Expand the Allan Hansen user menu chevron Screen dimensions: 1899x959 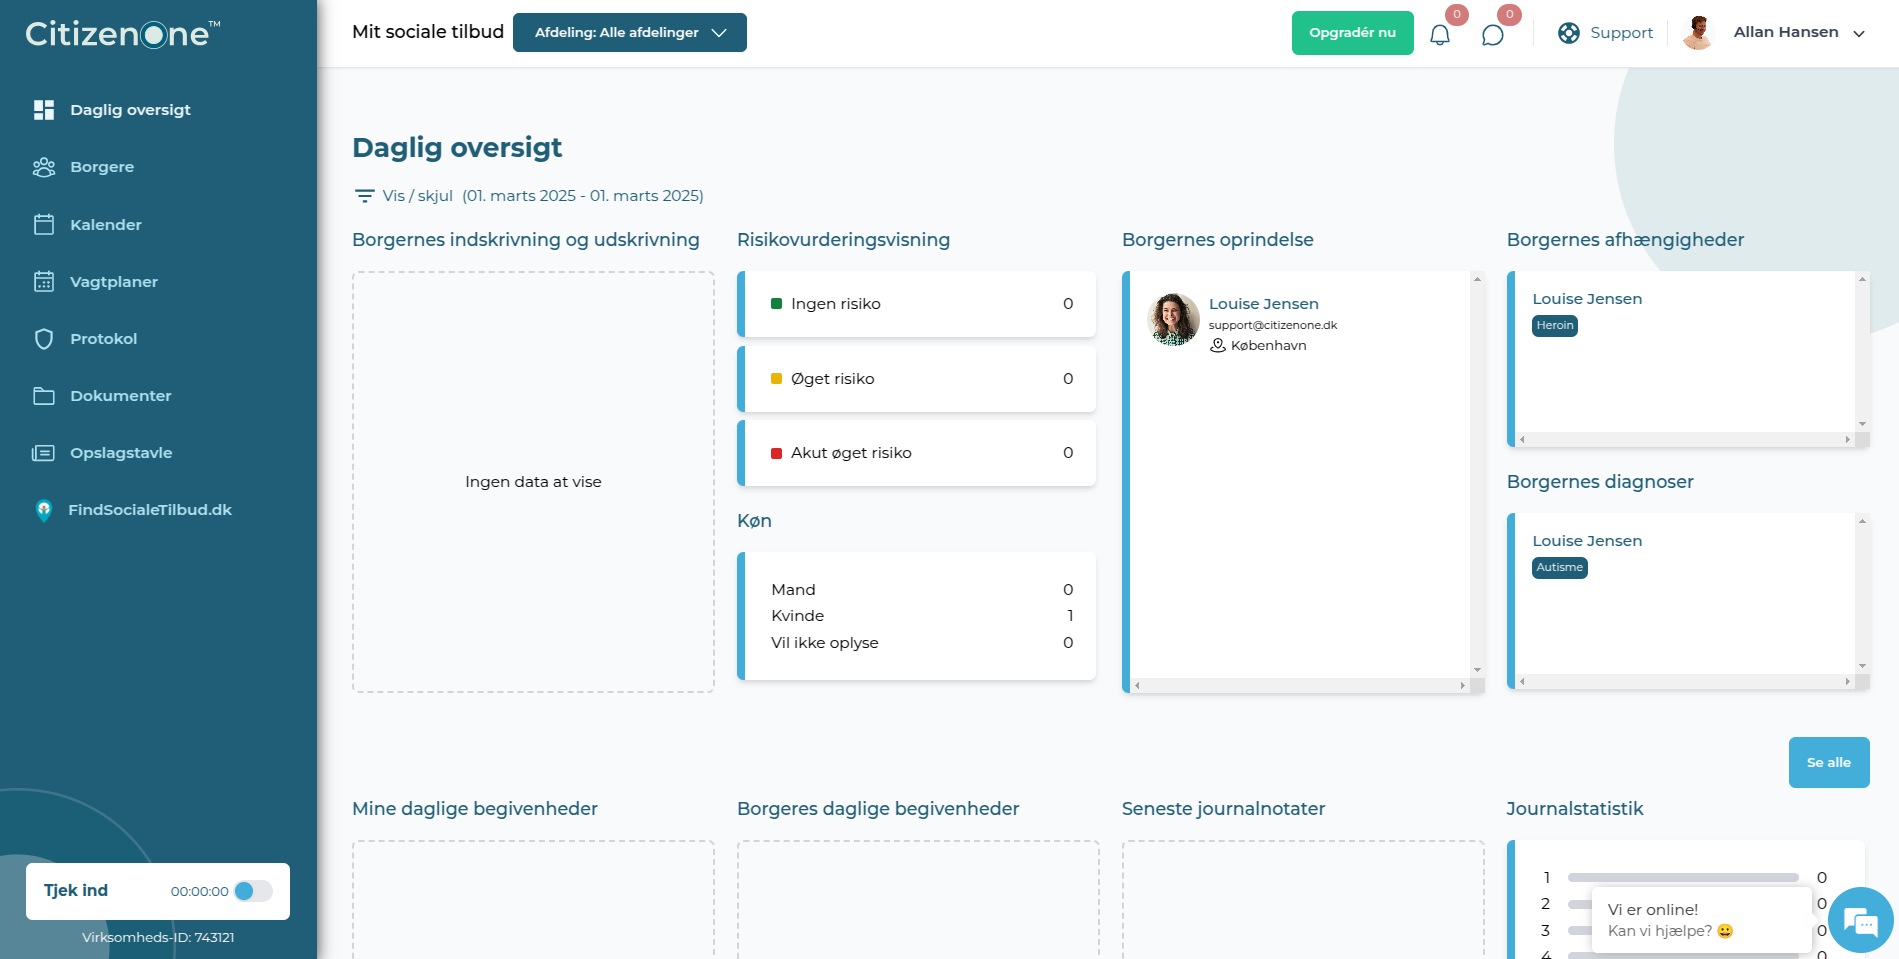1859,33
